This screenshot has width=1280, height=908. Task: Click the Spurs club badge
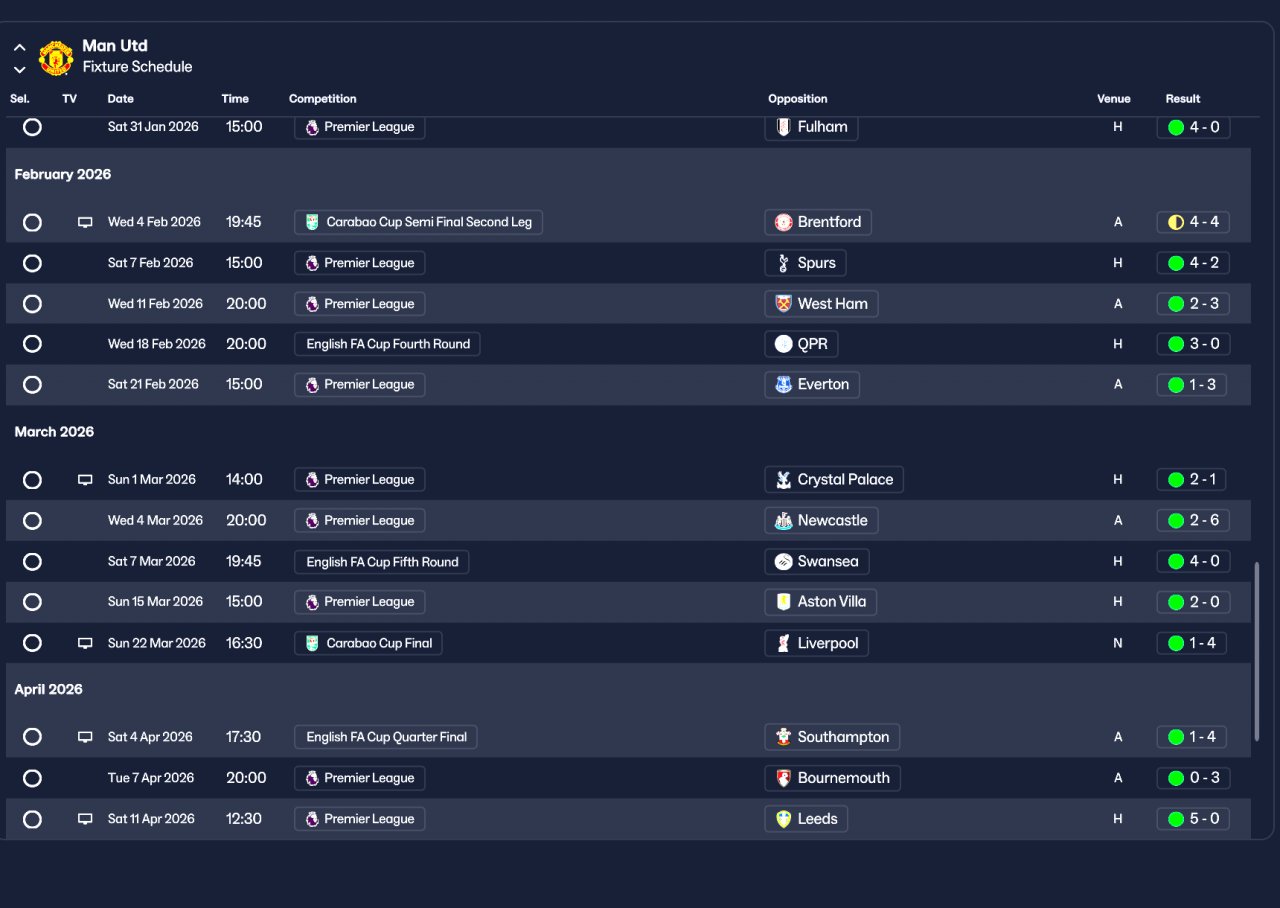tap(783, 263)
